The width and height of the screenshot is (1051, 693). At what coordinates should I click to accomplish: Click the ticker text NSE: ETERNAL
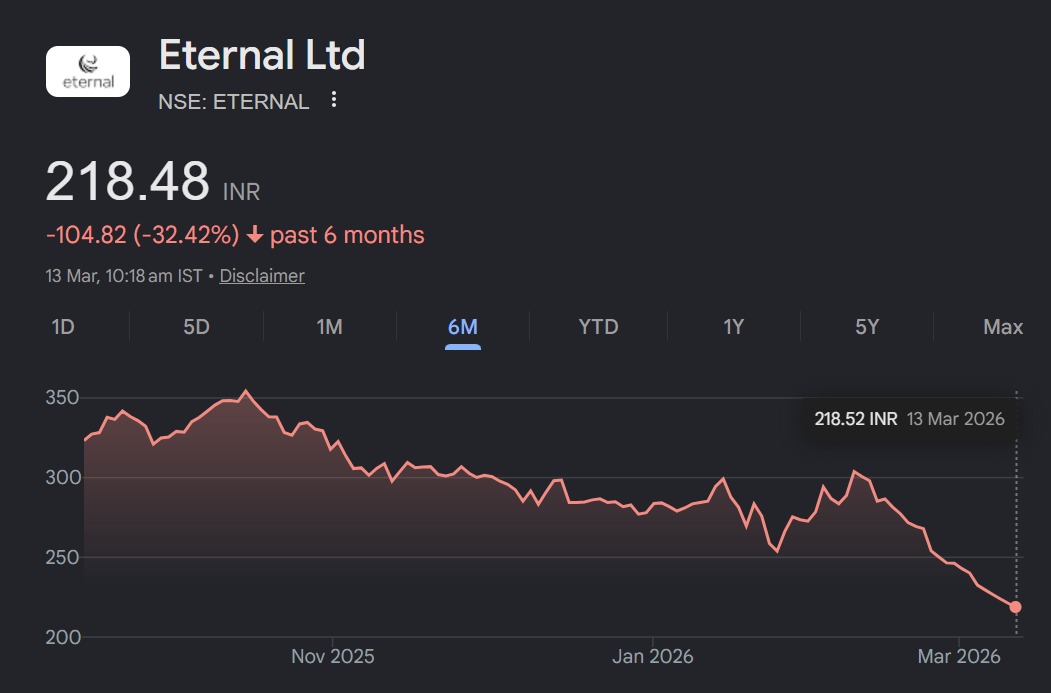coord(234,100)
